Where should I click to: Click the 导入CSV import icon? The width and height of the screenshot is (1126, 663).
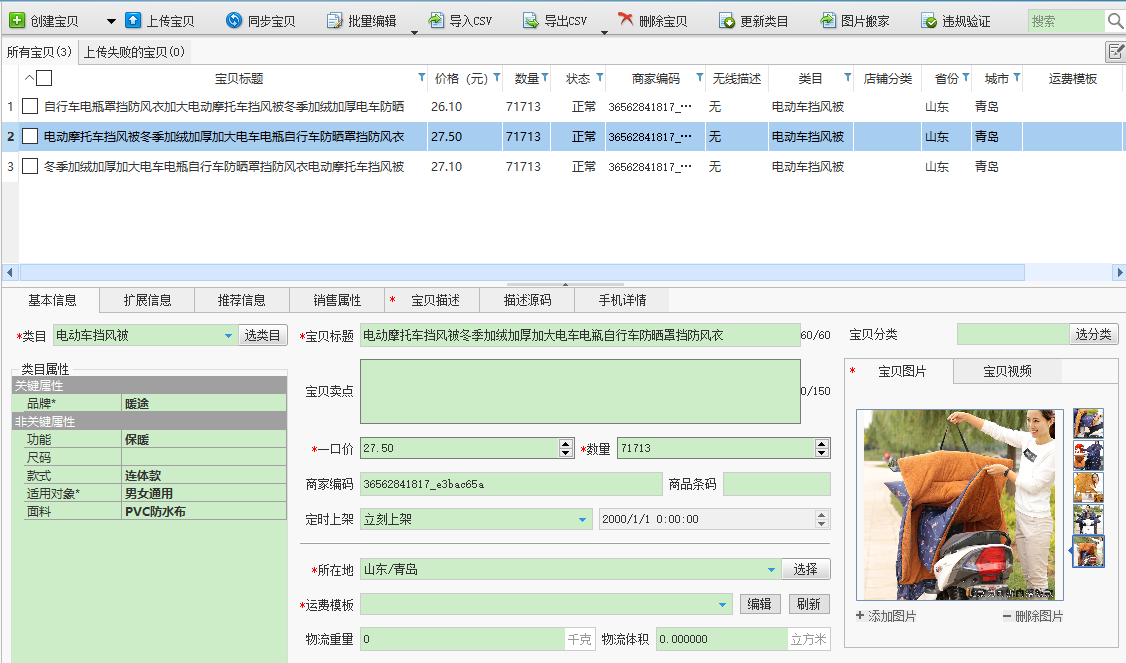[436, 21]
